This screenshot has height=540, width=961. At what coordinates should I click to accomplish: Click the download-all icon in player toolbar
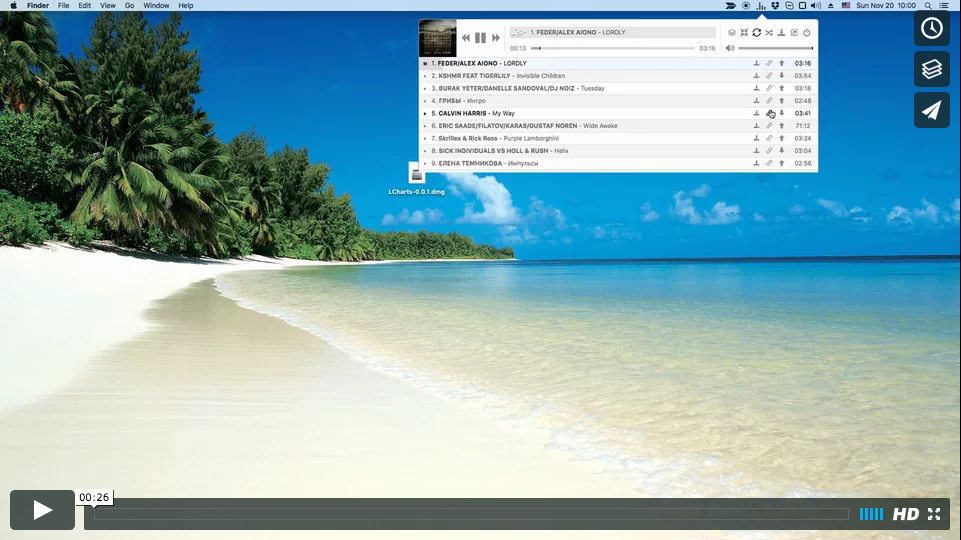781,32
